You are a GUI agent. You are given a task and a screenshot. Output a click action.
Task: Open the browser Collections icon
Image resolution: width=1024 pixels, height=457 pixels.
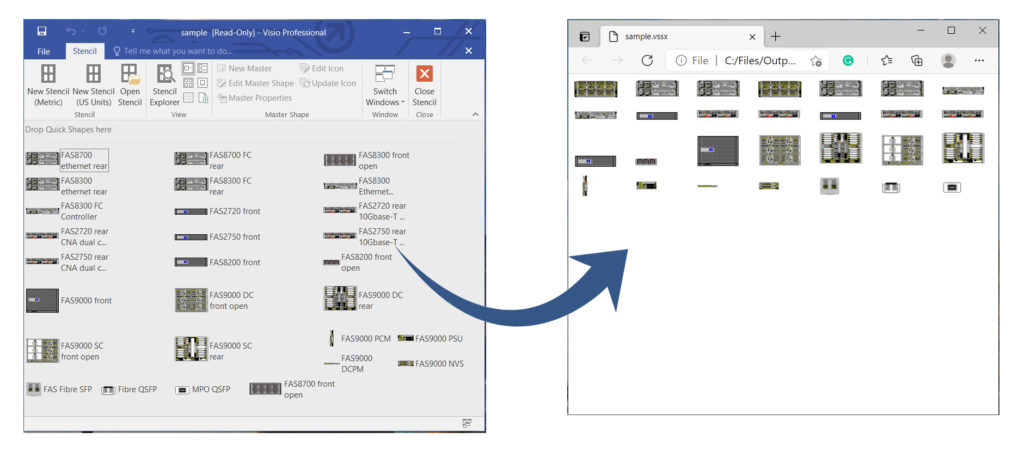pyautogui.click(x=916, y=61)
